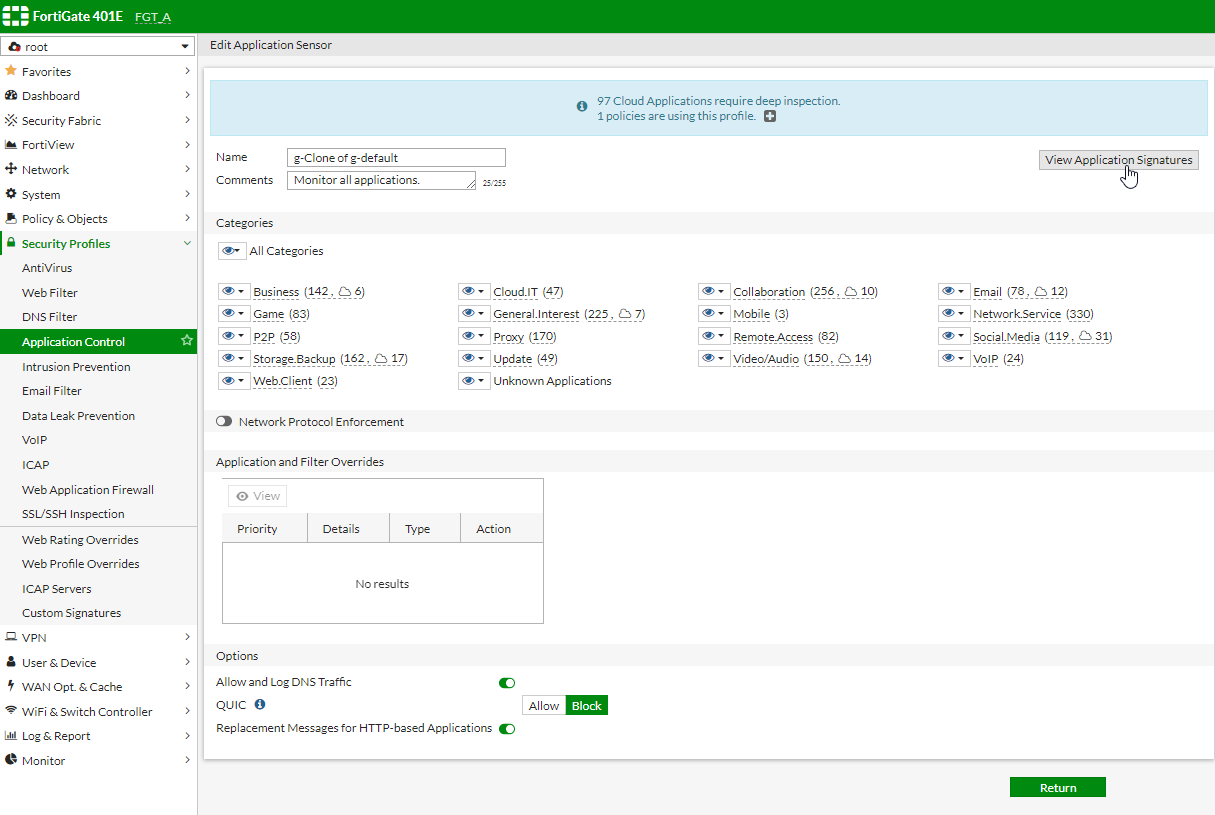This screenshot has height=815, width=1215.
Task: Open the All Categories action dropdown
Action: coord(232,251)
